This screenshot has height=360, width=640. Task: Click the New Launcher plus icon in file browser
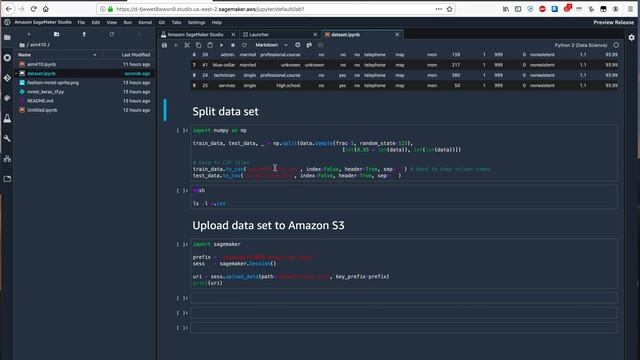click(x=29, y=34)
